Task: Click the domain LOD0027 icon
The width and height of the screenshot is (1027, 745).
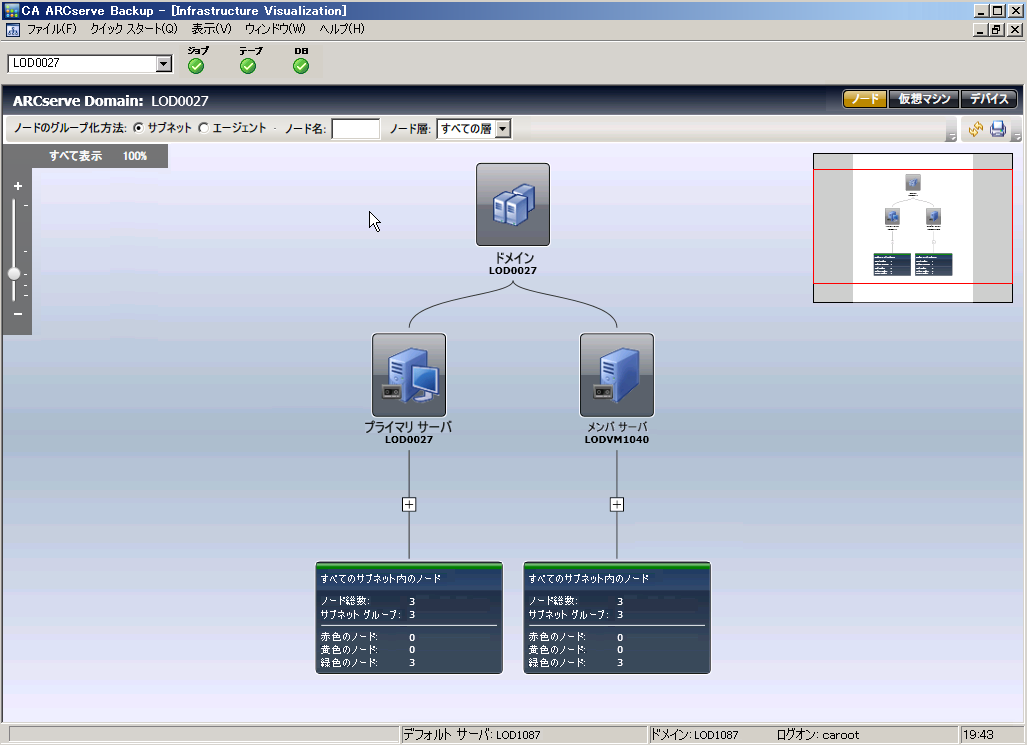Action: point(512,205)
